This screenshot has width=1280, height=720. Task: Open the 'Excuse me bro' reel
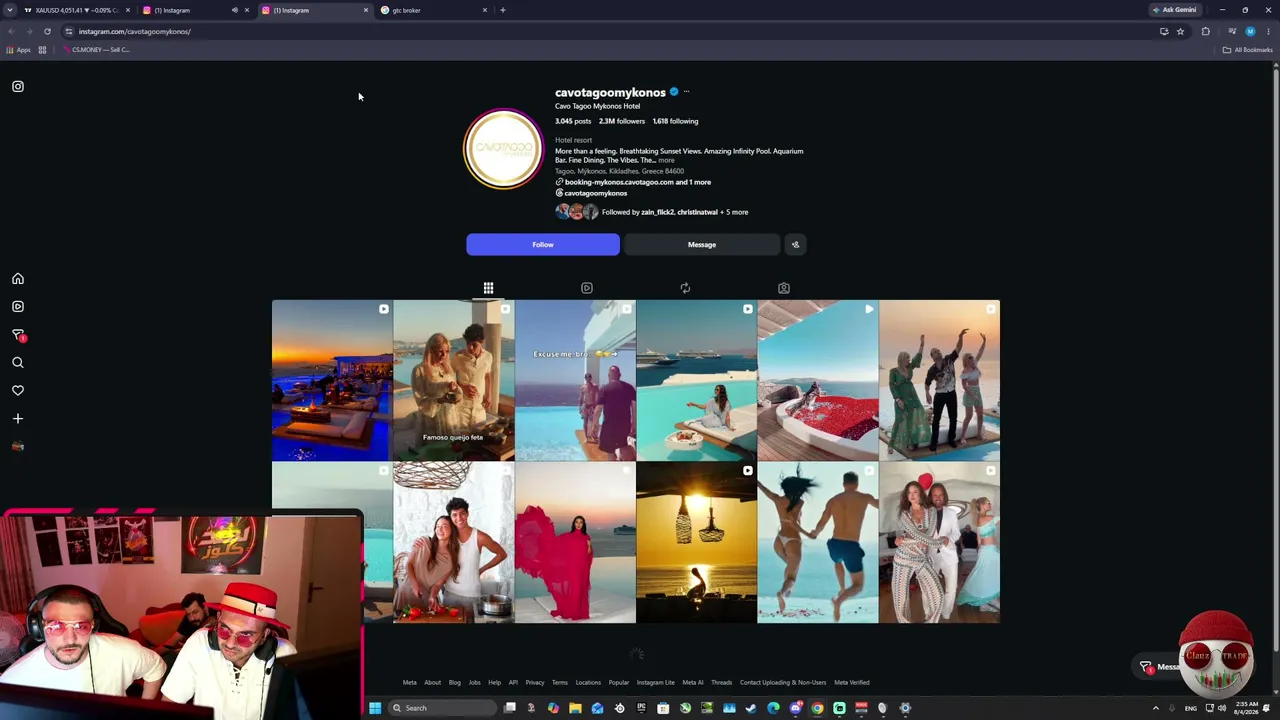pos(575,380)
